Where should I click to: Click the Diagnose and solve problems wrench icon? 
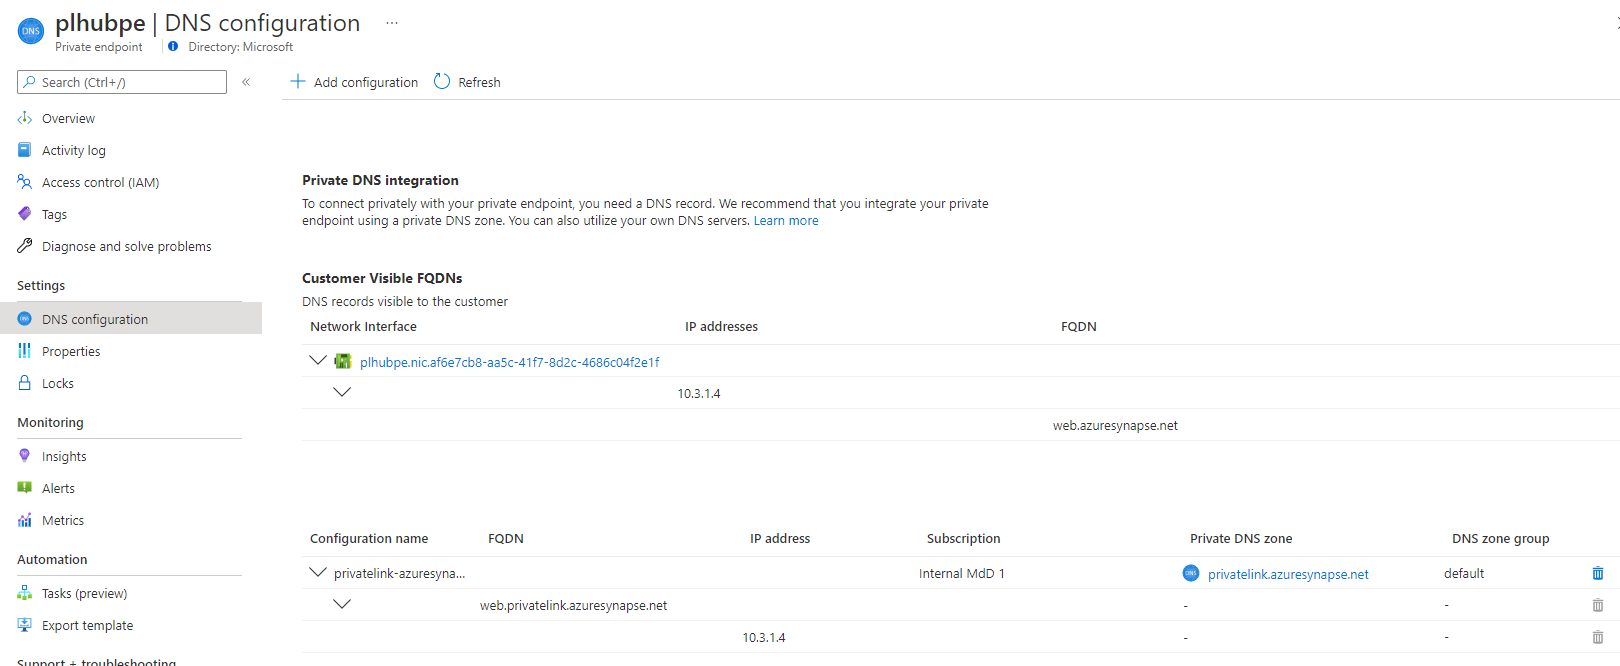(x=25, y=246)
